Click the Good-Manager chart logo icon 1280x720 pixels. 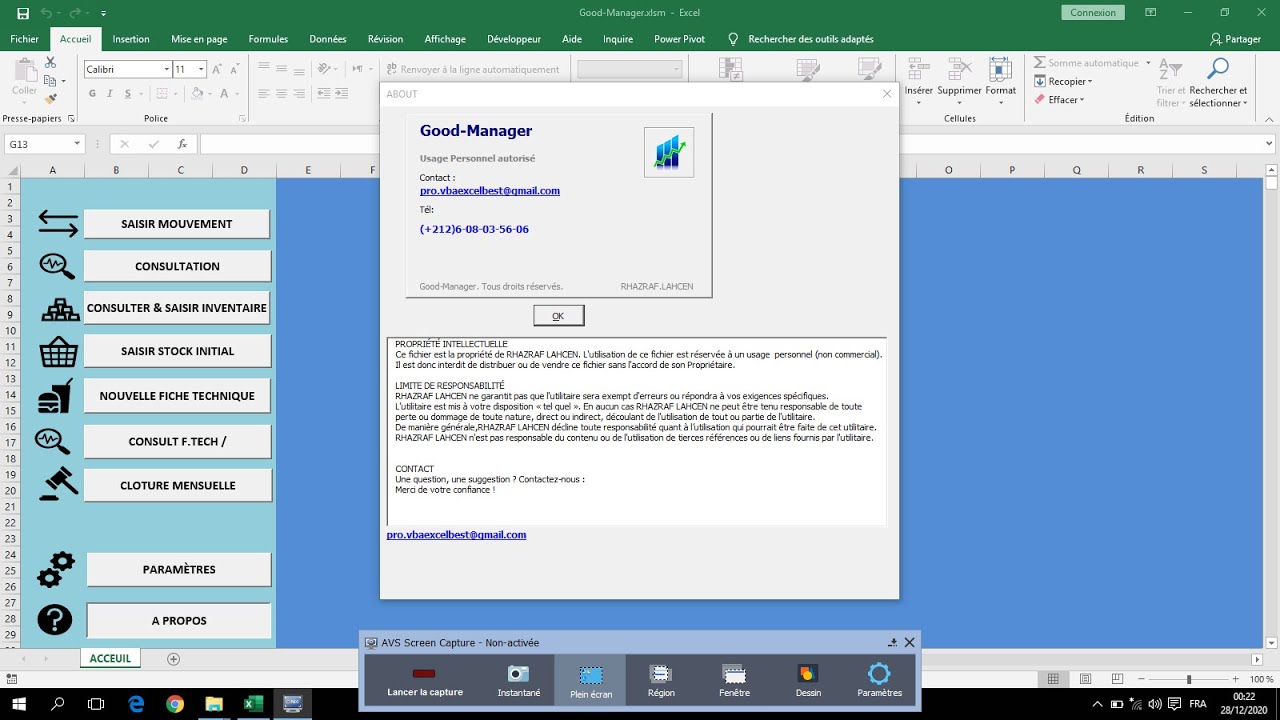pyautogui.click(x=669, y=152)
